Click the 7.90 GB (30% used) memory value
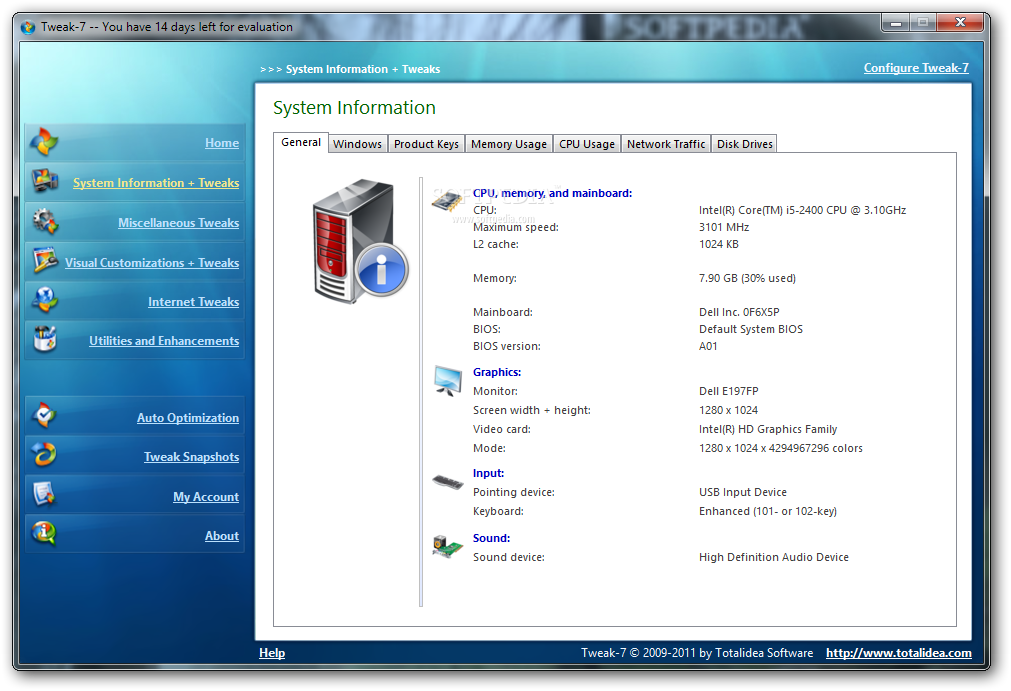Viewport: 1011px width, 691px height. [747, 278]
